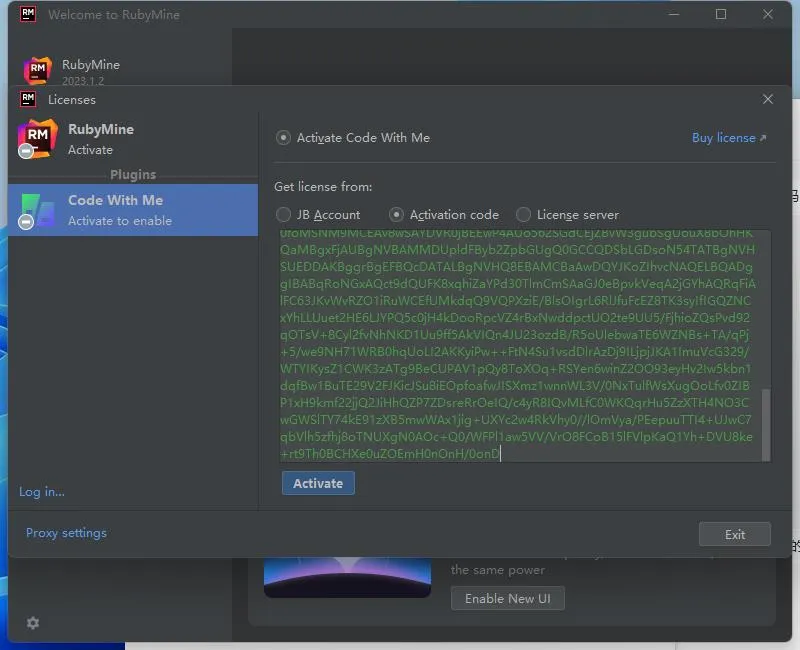800x650 pixels.
Task: Click the activation code scrollbar thumb
Action: [766, 425]
